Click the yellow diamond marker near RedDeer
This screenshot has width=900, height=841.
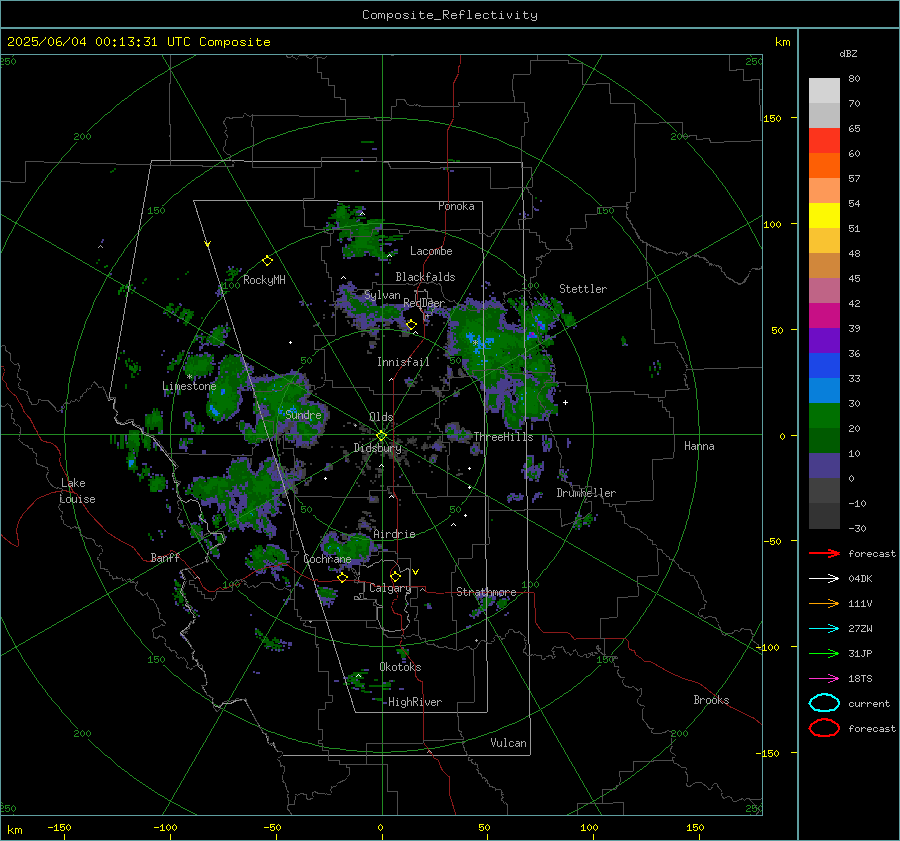click(x=411, y=325)
